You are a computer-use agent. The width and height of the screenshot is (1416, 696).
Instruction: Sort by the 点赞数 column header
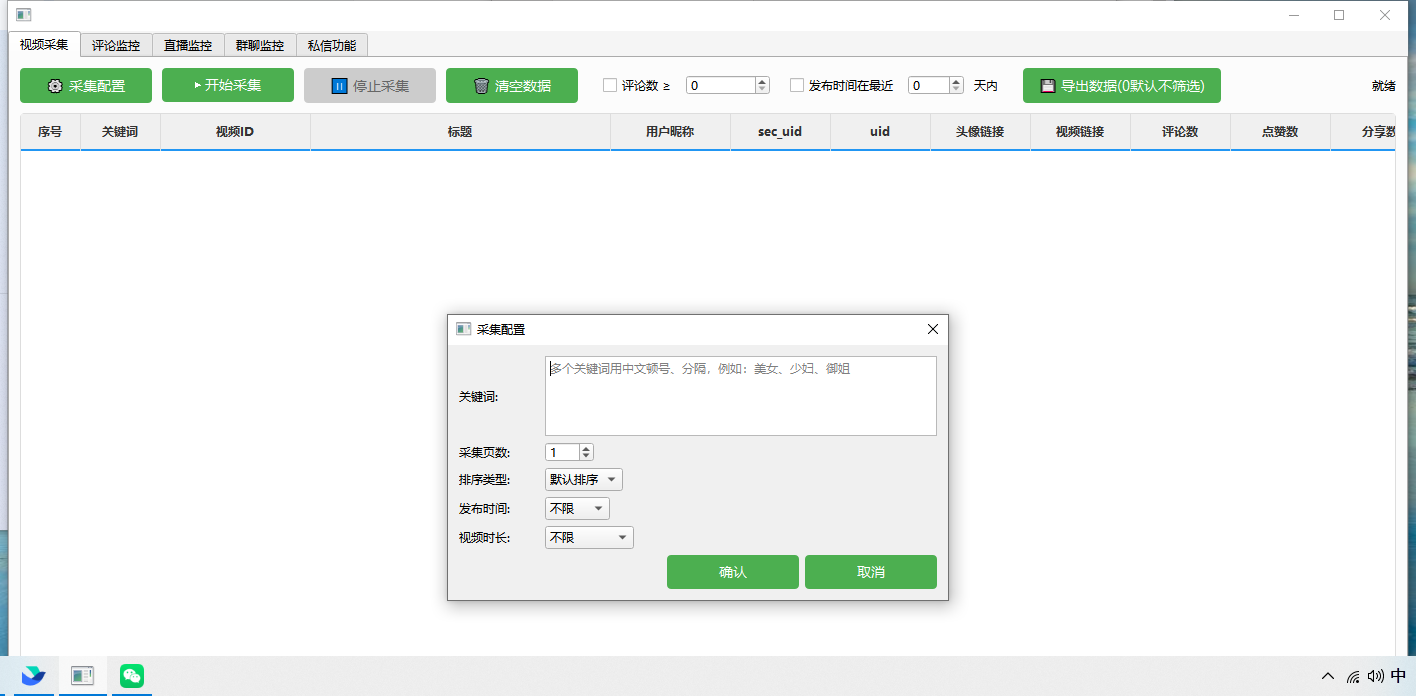(1280, 132)
